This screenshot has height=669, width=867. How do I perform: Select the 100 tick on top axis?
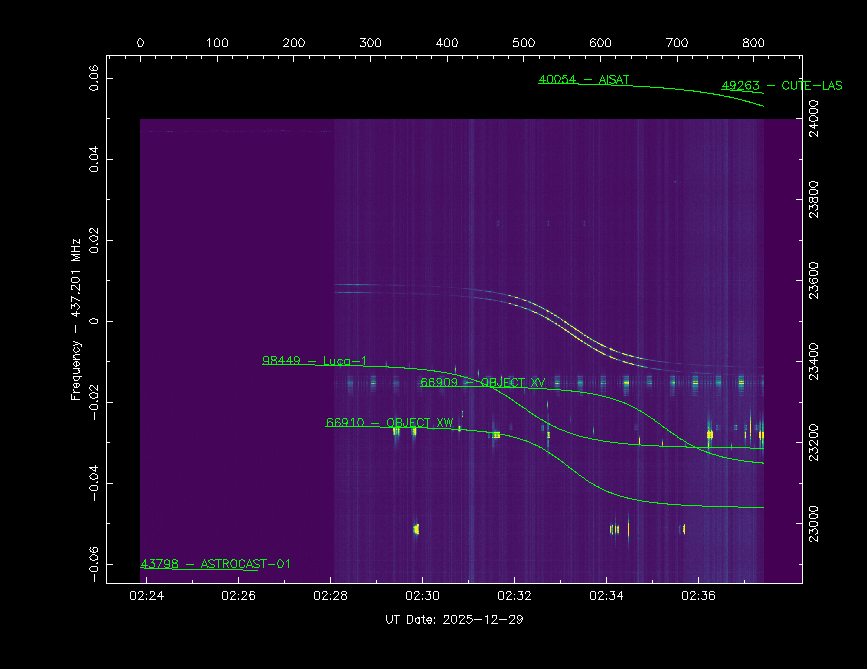217,43
